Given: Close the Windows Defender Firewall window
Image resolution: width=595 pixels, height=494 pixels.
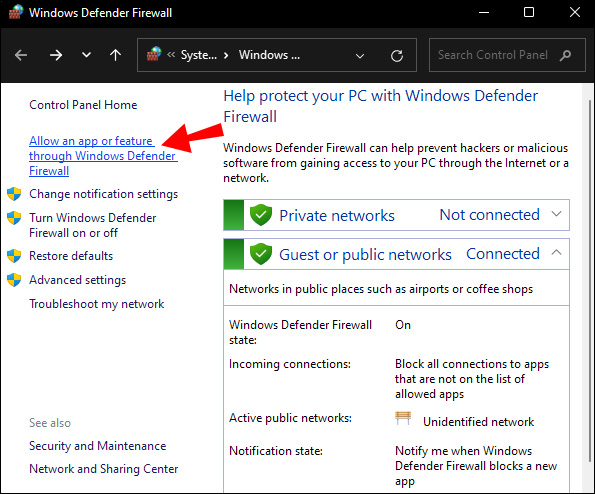Looking at the screenshot, I should (575, 12).
